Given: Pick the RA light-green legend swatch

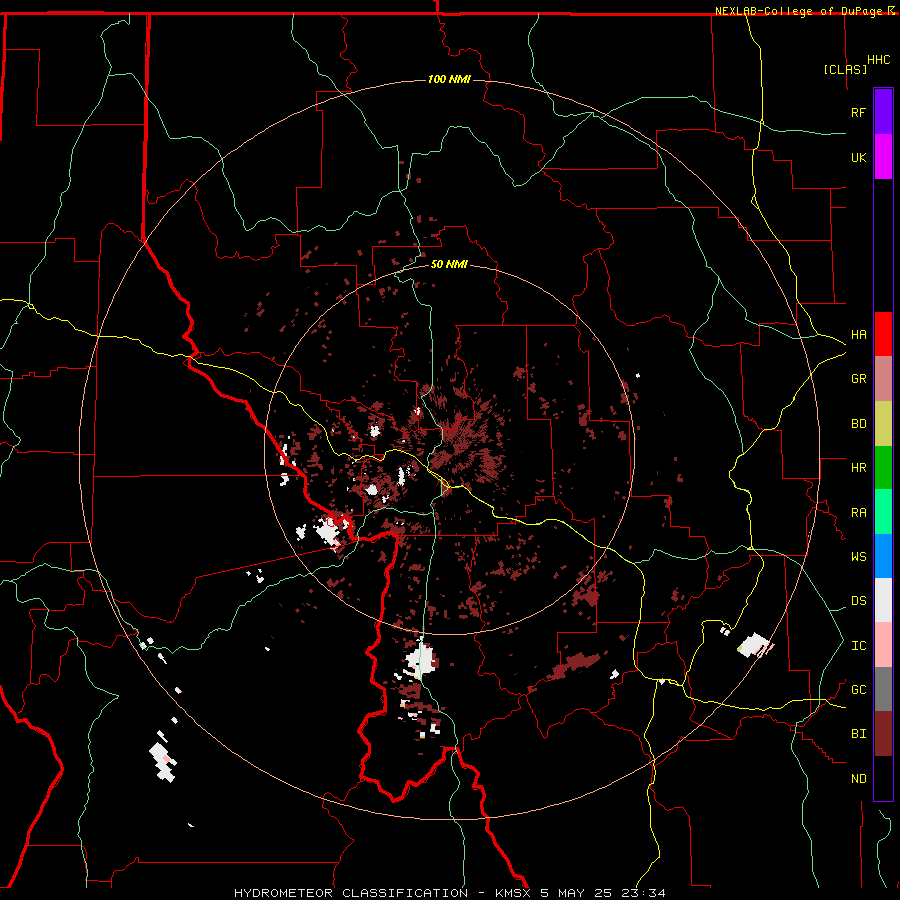Looking at the screenshot, I should point(883,512).
